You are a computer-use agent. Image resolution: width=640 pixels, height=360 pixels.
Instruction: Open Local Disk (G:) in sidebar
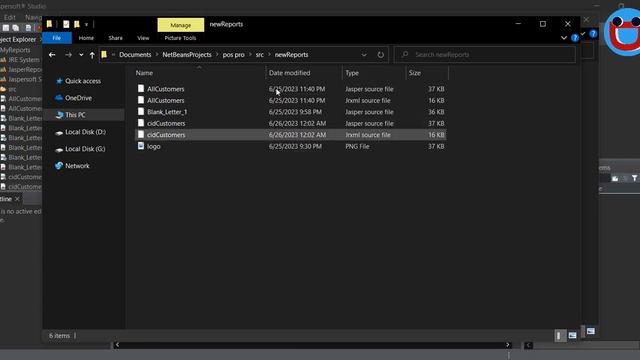85,149
